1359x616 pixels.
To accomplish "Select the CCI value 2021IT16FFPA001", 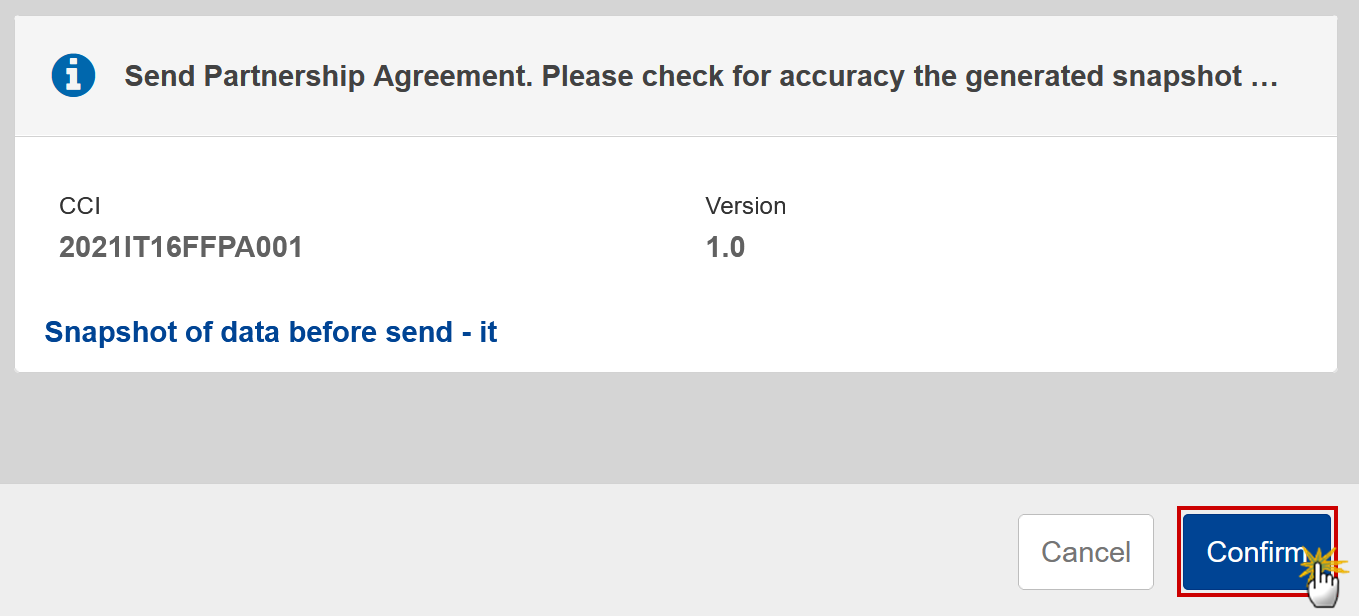I will coord(181,248).
